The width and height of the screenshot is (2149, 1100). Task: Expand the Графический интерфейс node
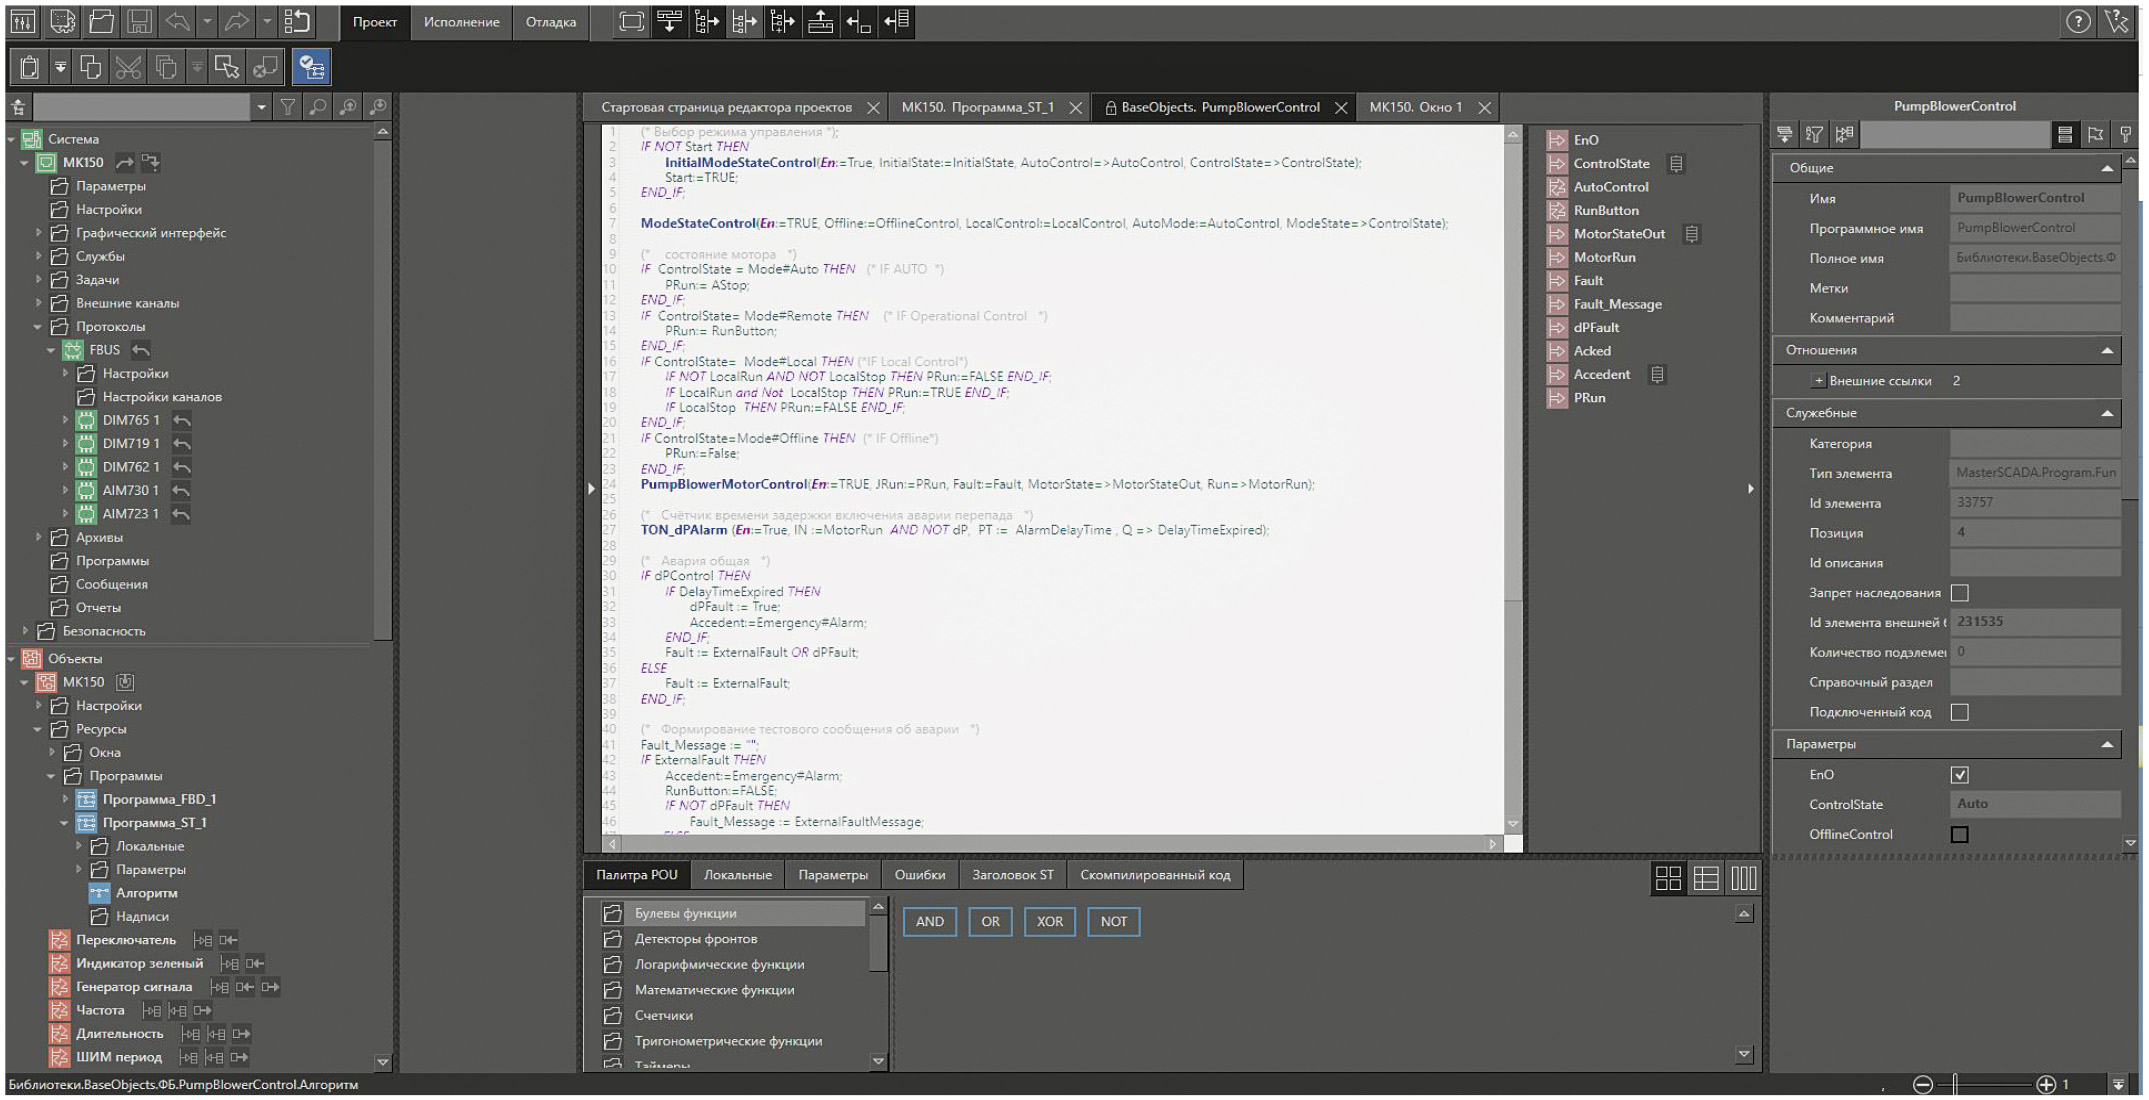[x=39, y=233]
